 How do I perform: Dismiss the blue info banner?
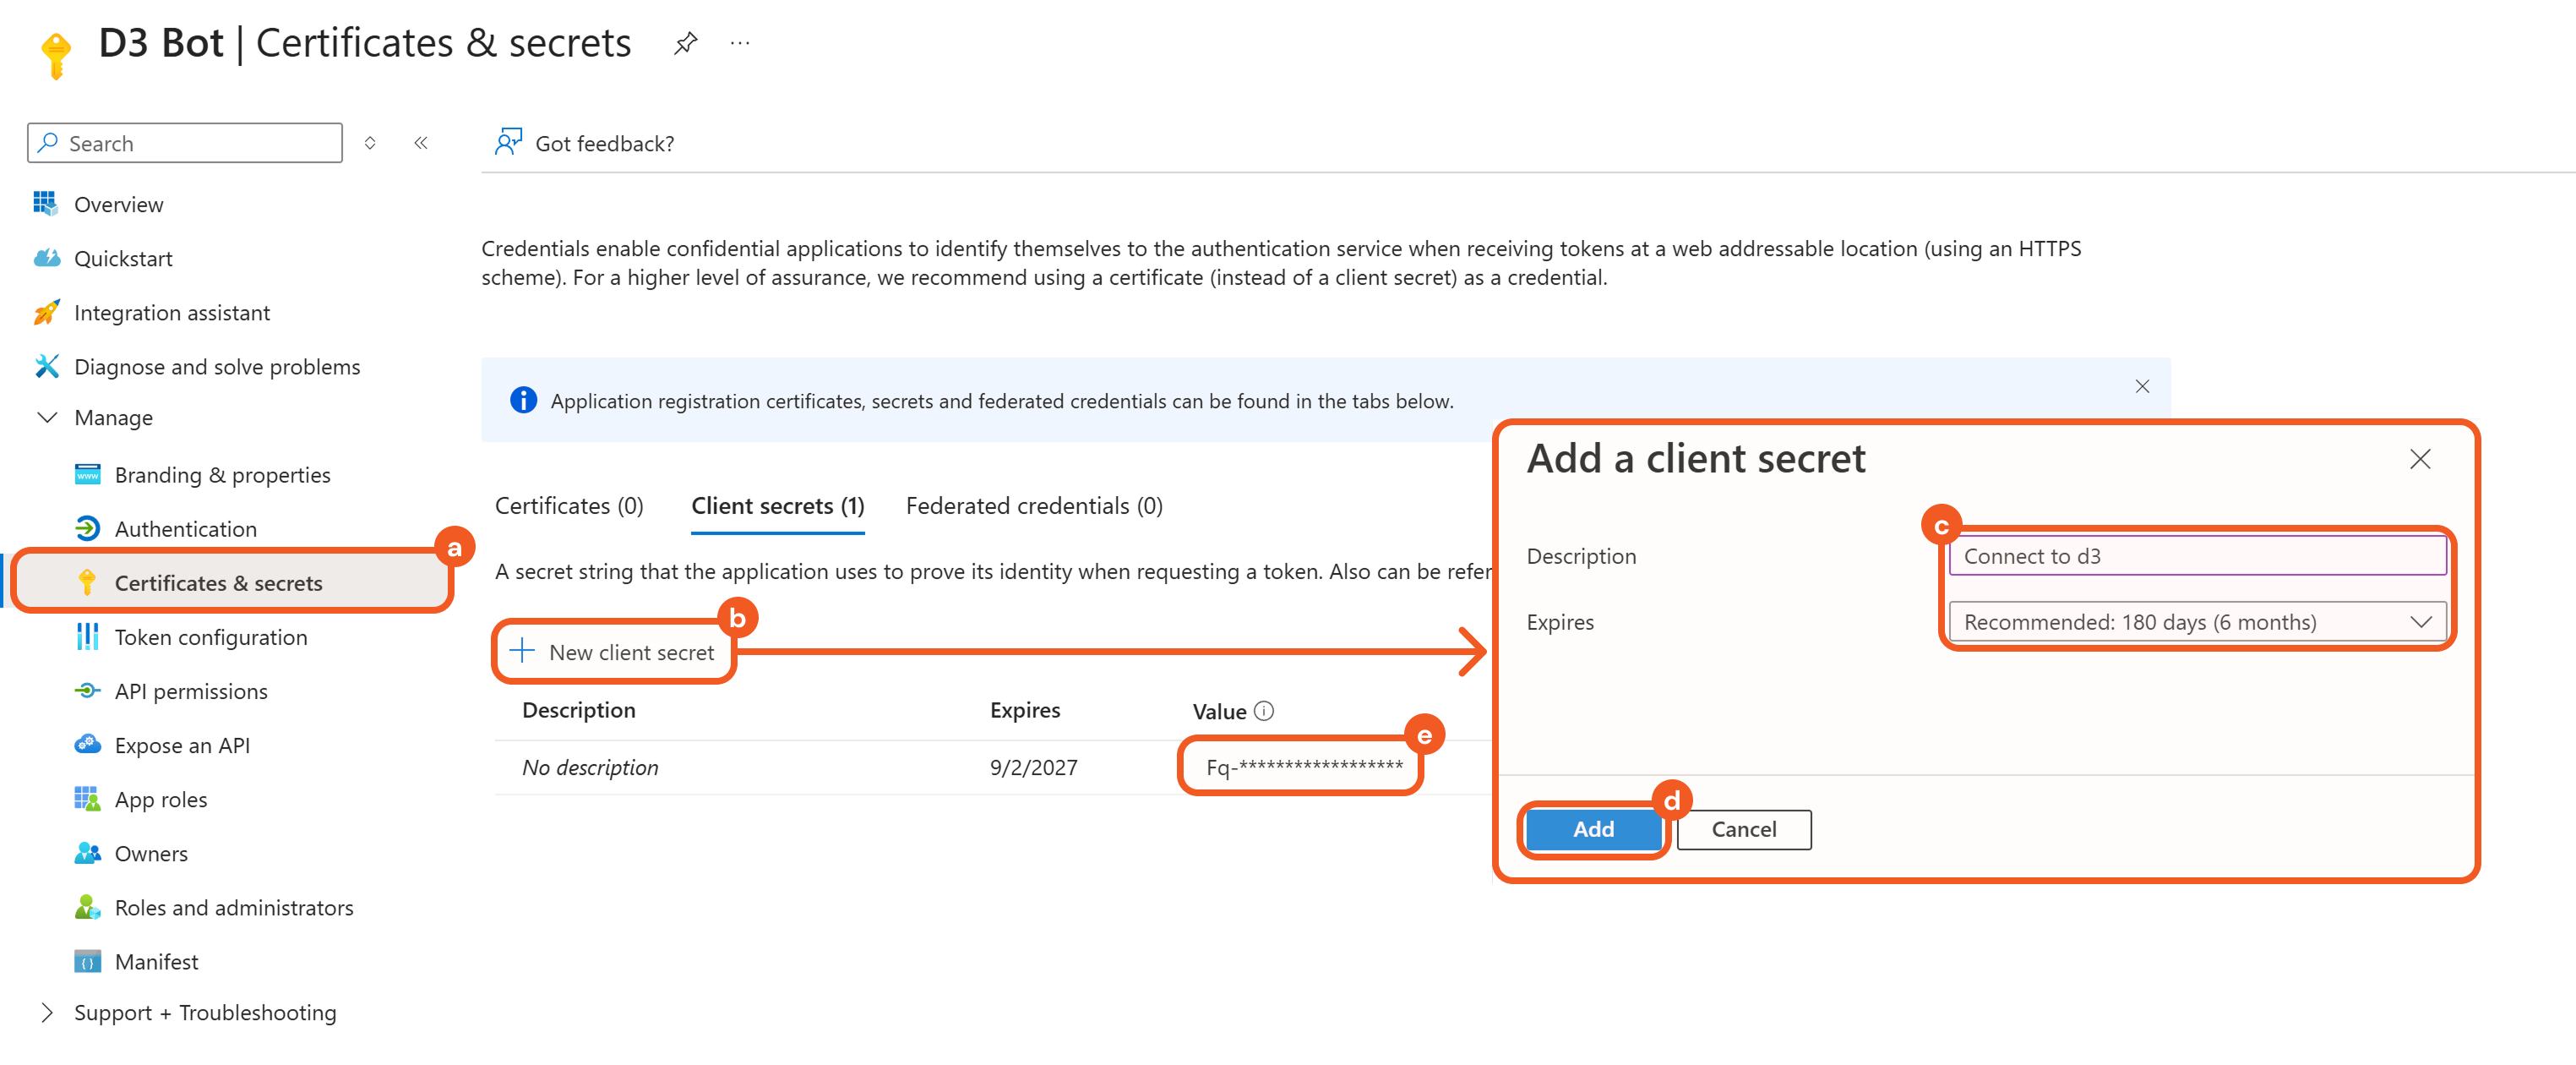[2142, 387]
